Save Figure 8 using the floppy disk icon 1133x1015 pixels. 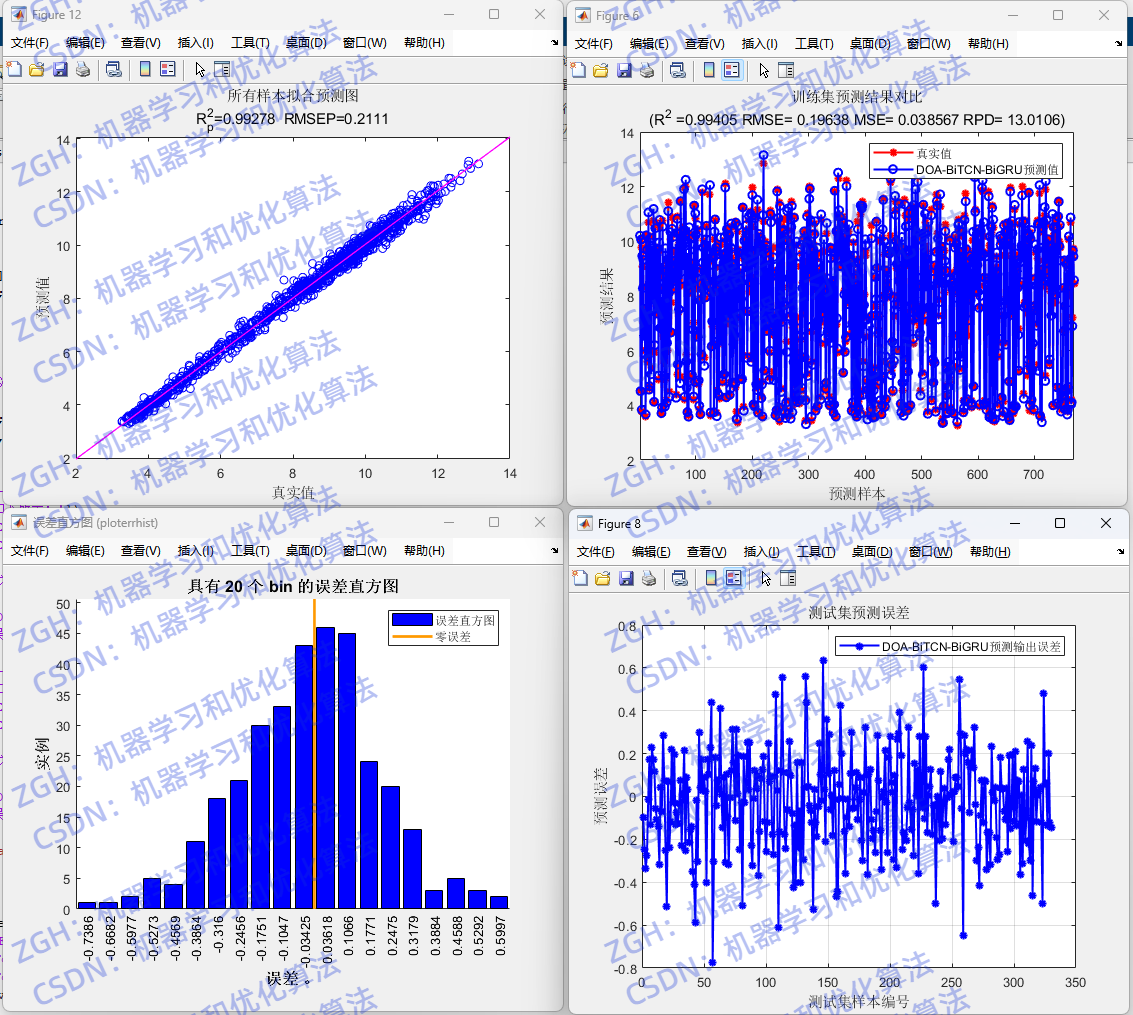[x=626, y=578]
